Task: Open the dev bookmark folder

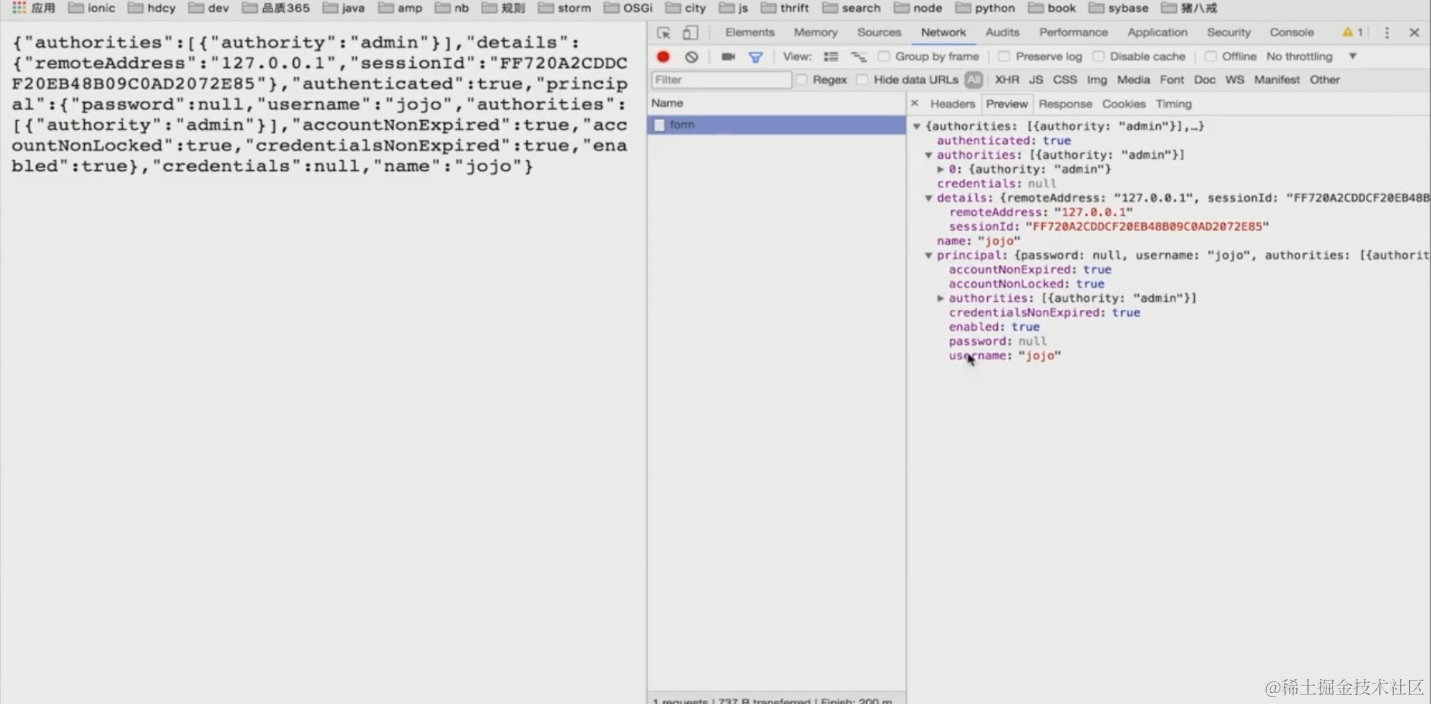Action: [209, 8]
